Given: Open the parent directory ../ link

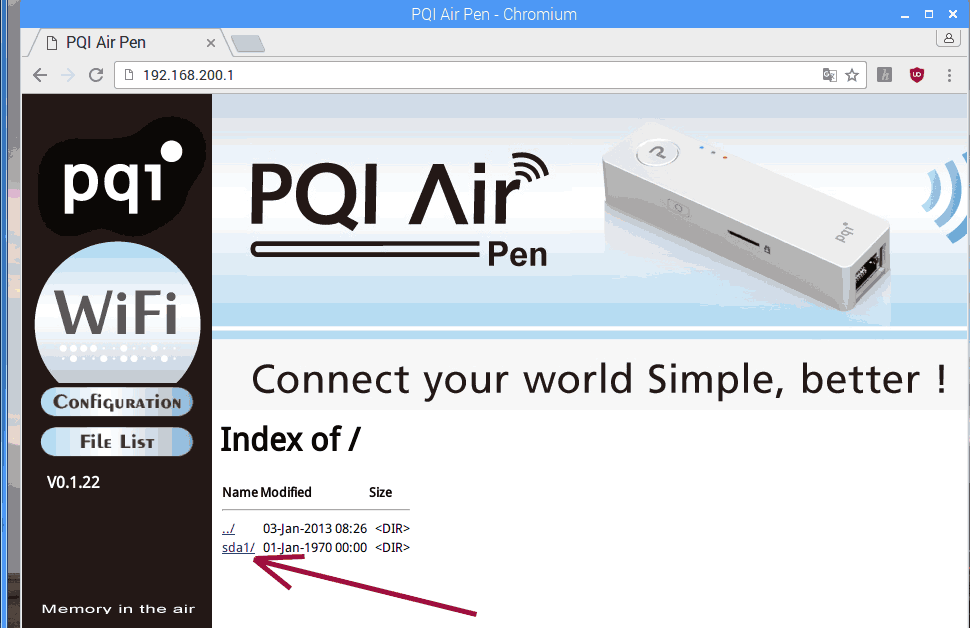Looking at the screenshot, I should coord(228,529).
